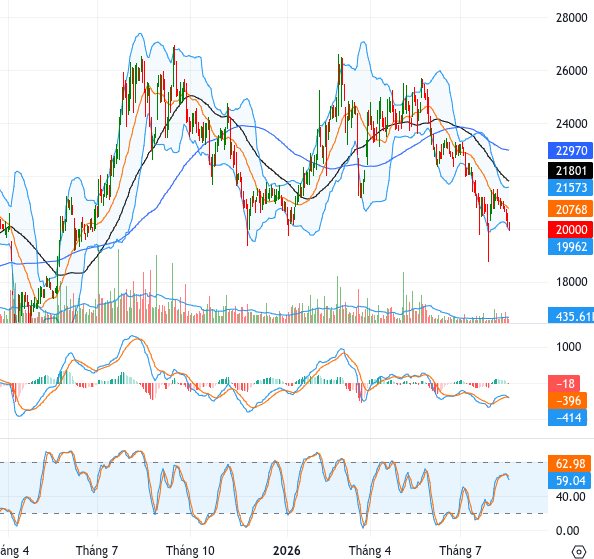594x559 pixels.
Task: Click the 62.98 stochastic label
Action: (x=569, y=463)
